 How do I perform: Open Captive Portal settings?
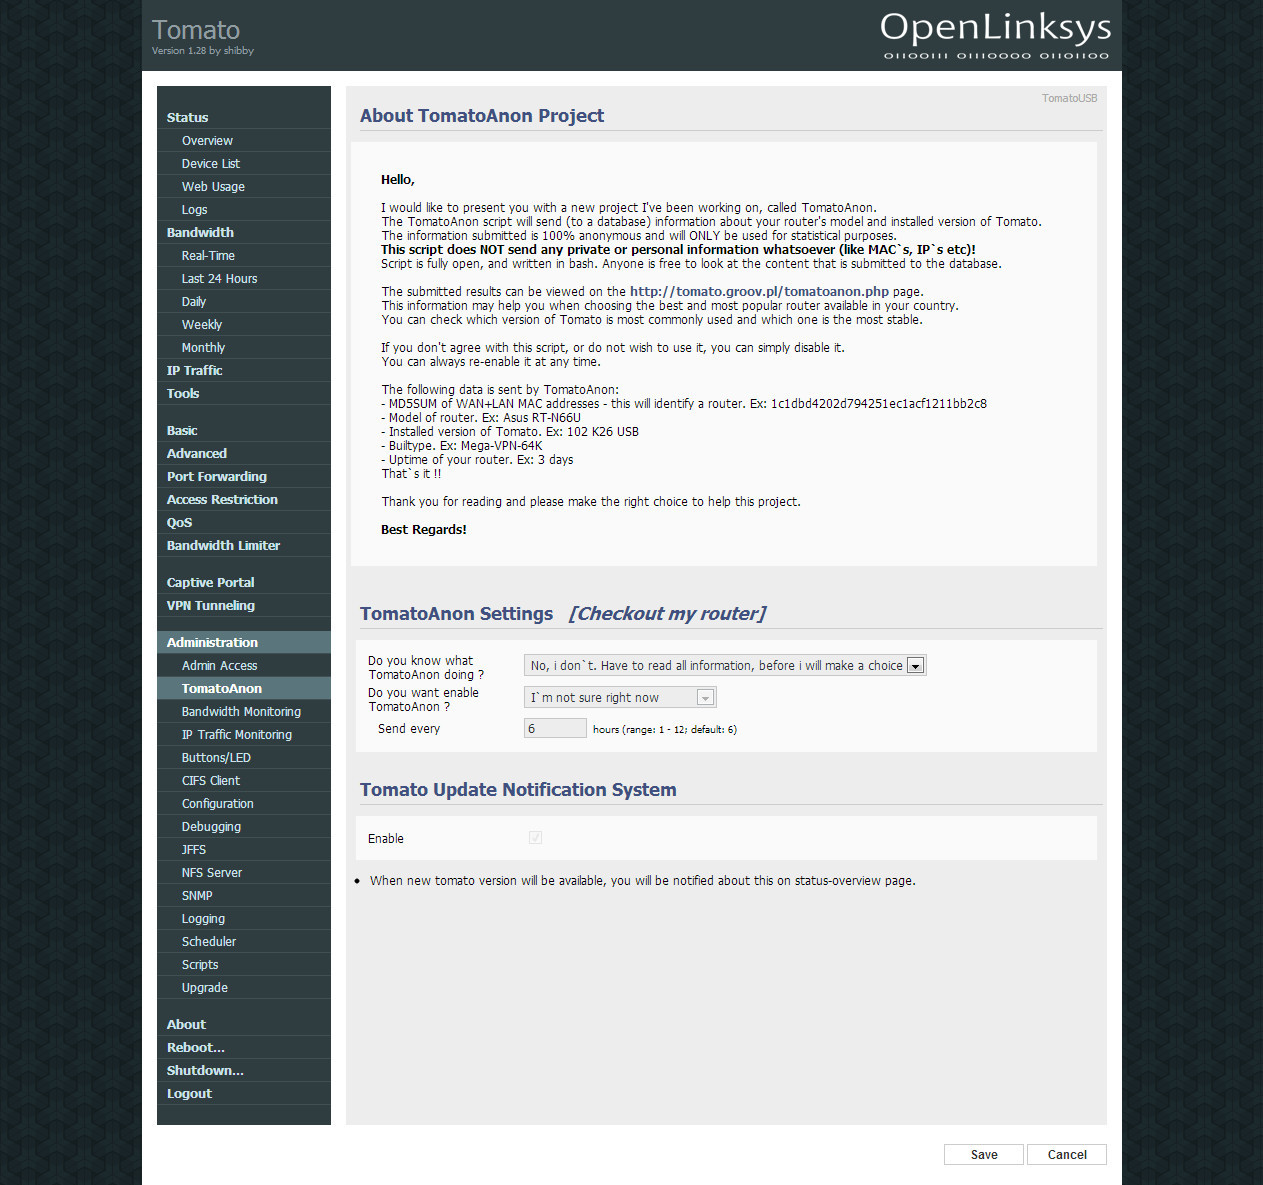(x=243, y=583)
